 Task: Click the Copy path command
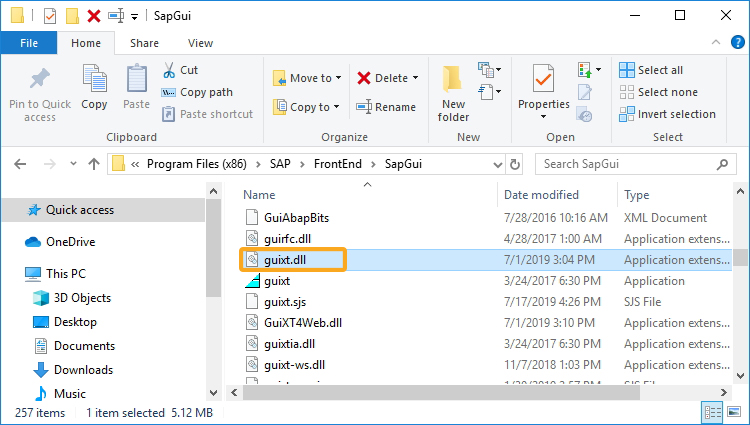point(197,92)
